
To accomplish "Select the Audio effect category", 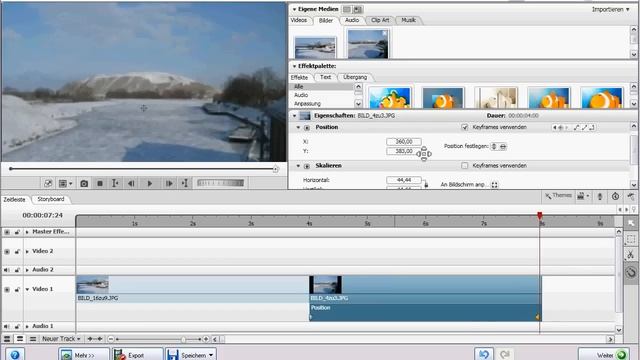I will (x=322, y=95).
